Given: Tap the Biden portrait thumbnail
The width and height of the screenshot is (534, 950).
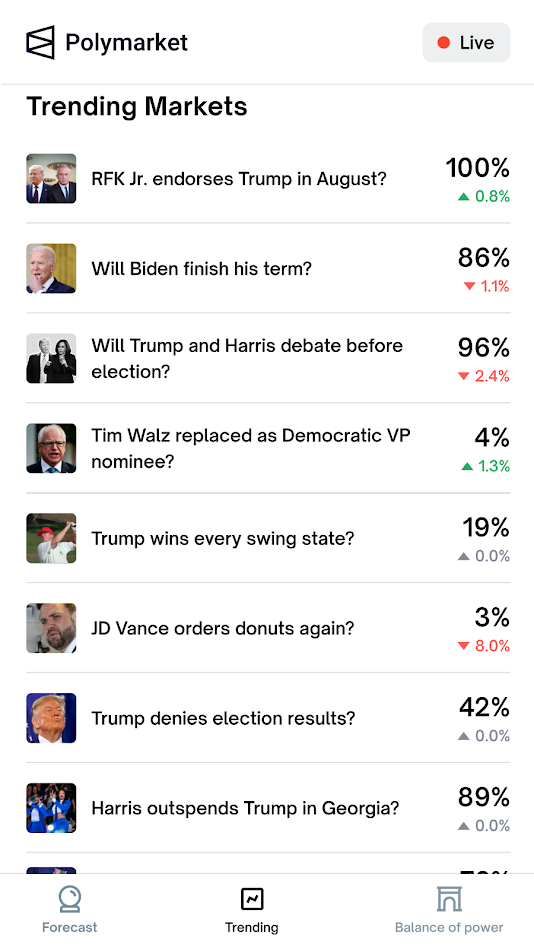Looking at the screenshot, I should [51, 268].
